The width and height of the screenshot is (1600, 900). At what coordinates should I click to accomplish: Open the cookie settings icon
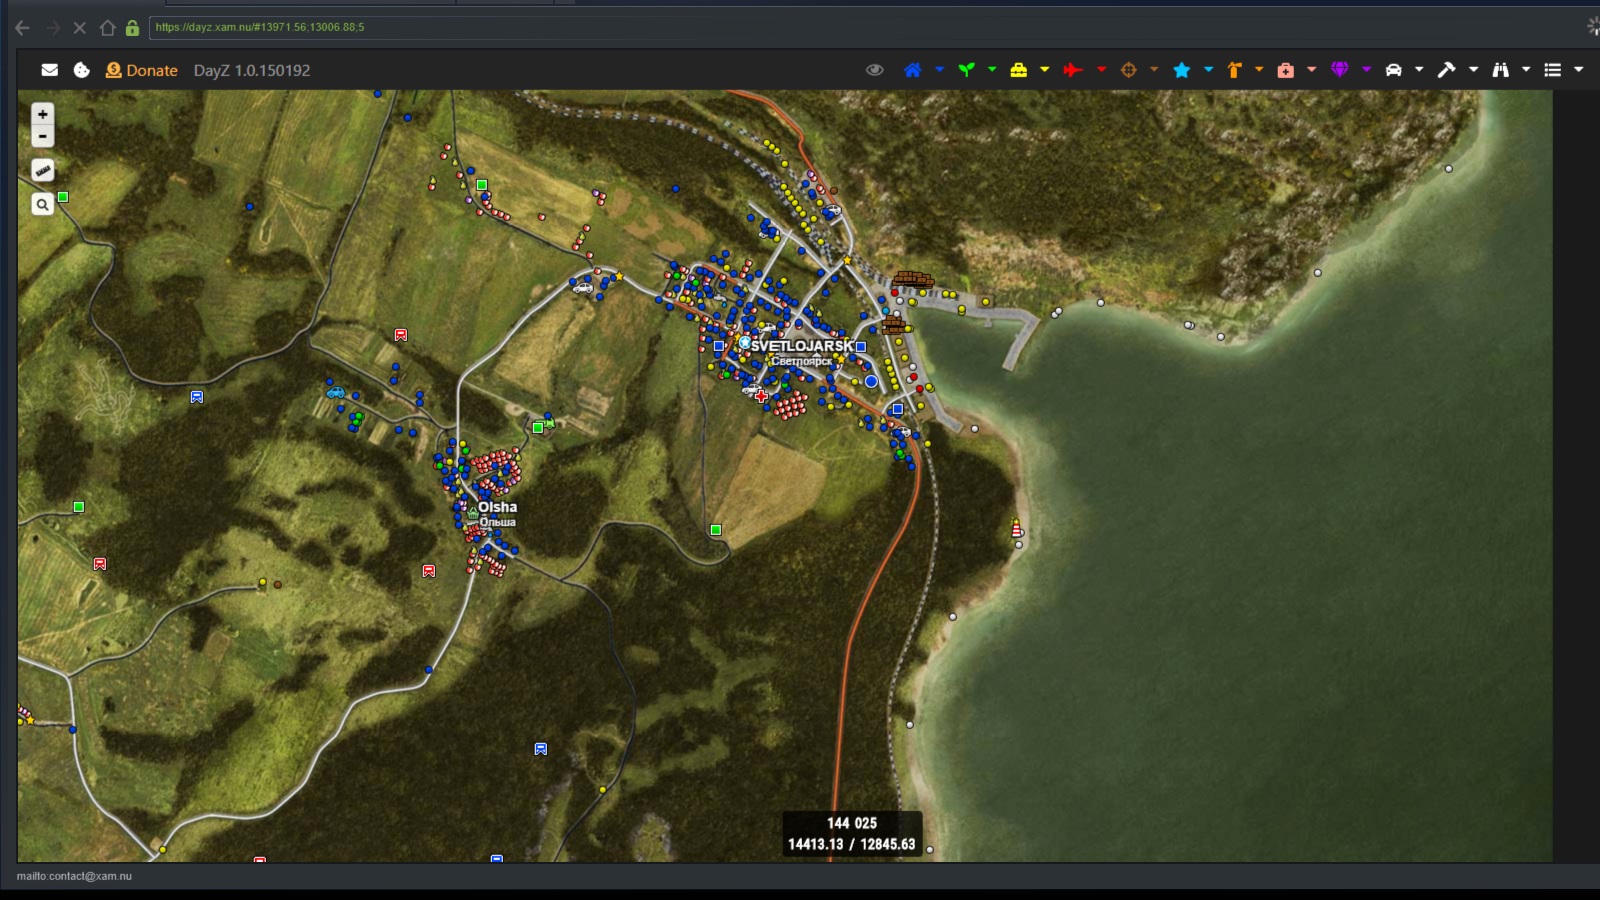(82, 70)
